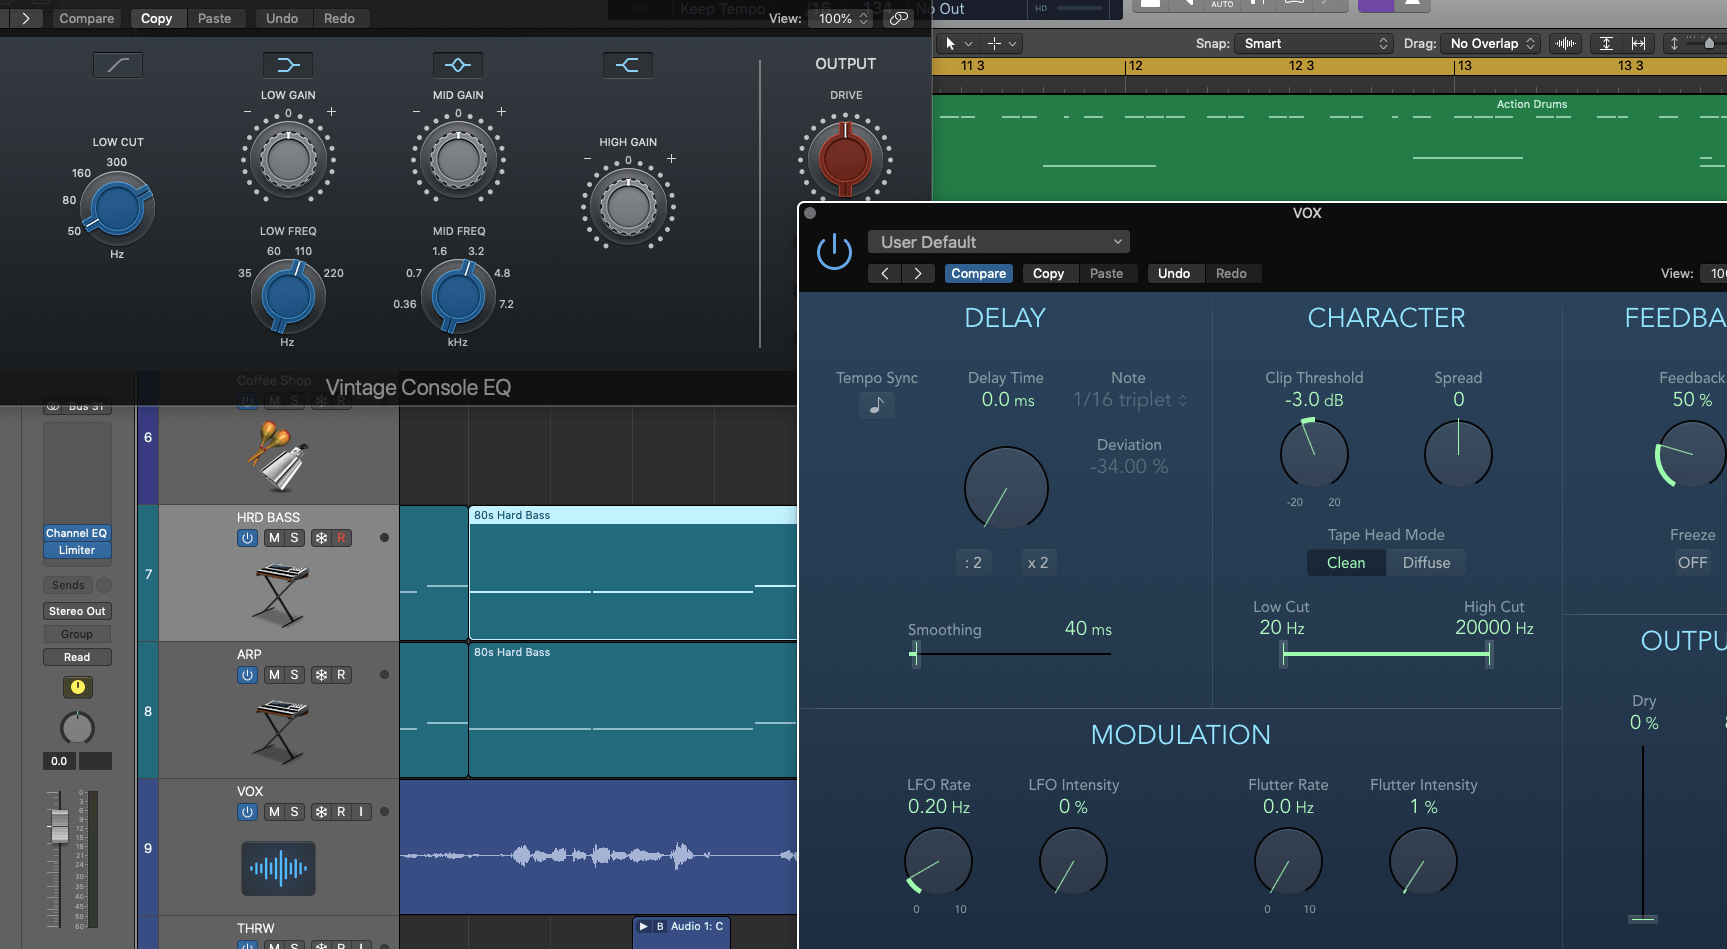This screenshot has height=949, width=1727.
Task: Switch Tape Head Mode to Diffuse
Action: 1425,562
